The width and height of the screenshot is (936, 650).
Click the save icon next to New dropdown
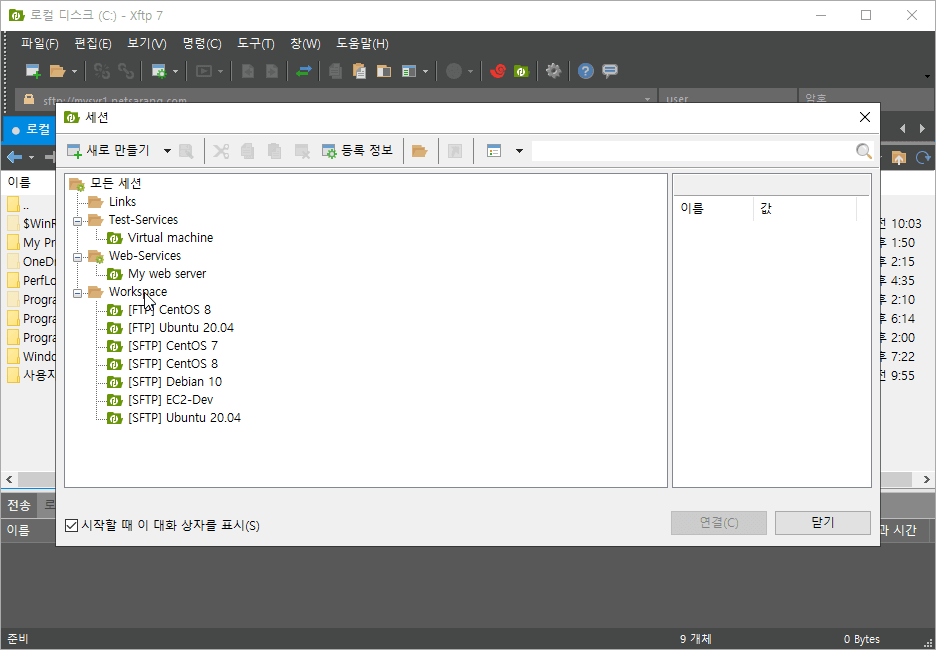[x=186, y=151]
